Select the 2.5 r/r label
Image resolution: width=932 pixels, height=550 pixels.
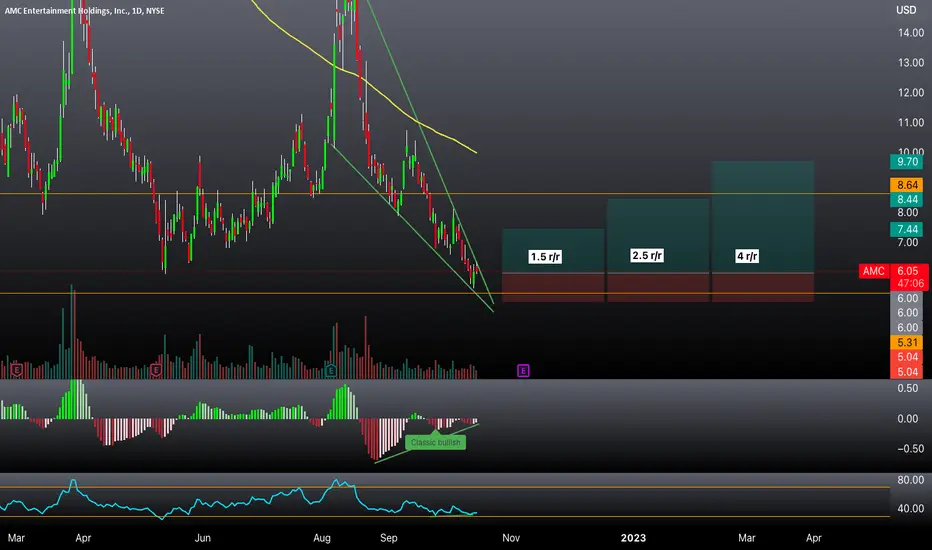[647, 256]
